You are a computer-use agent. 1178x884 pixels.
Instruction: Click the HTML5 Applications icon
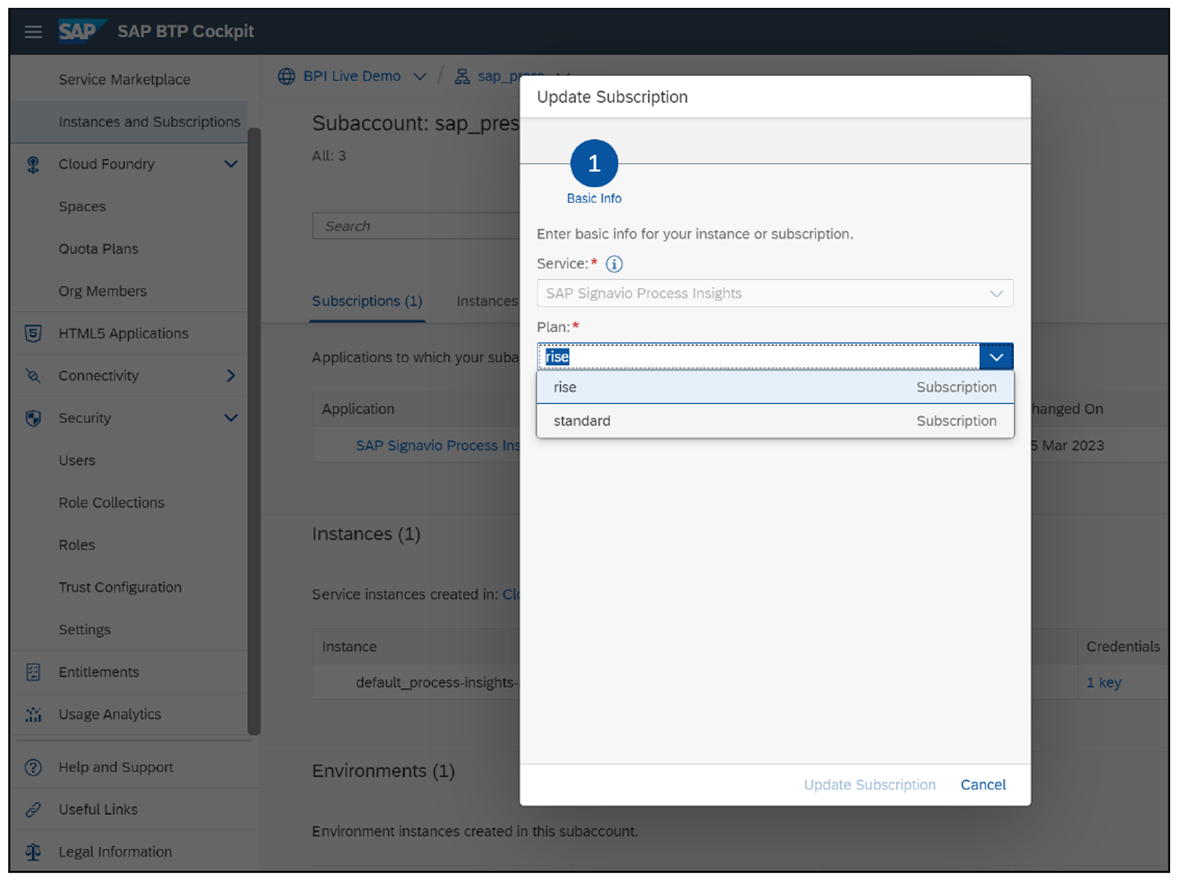(33, 334)
